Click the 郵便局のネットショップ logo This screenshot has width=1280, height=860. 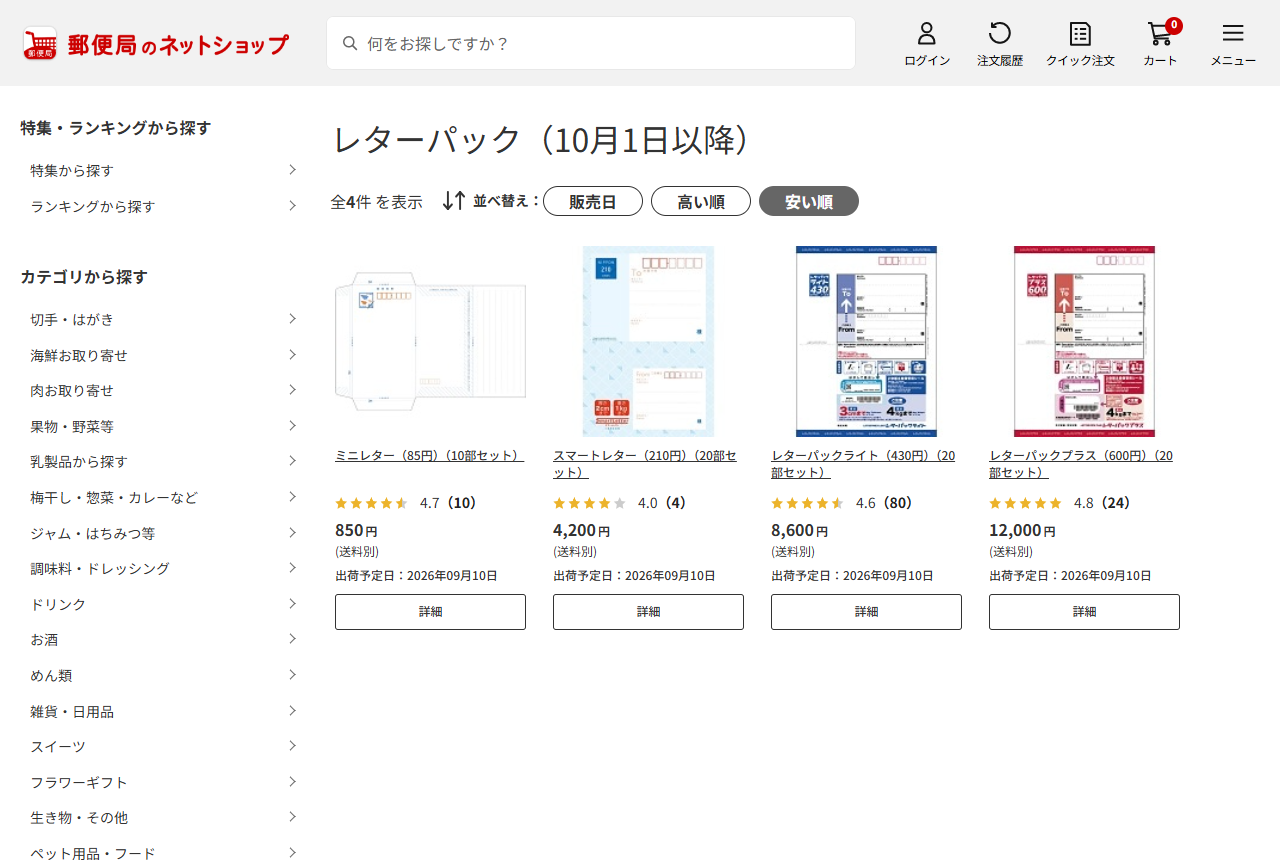click(x=155, y=44)
